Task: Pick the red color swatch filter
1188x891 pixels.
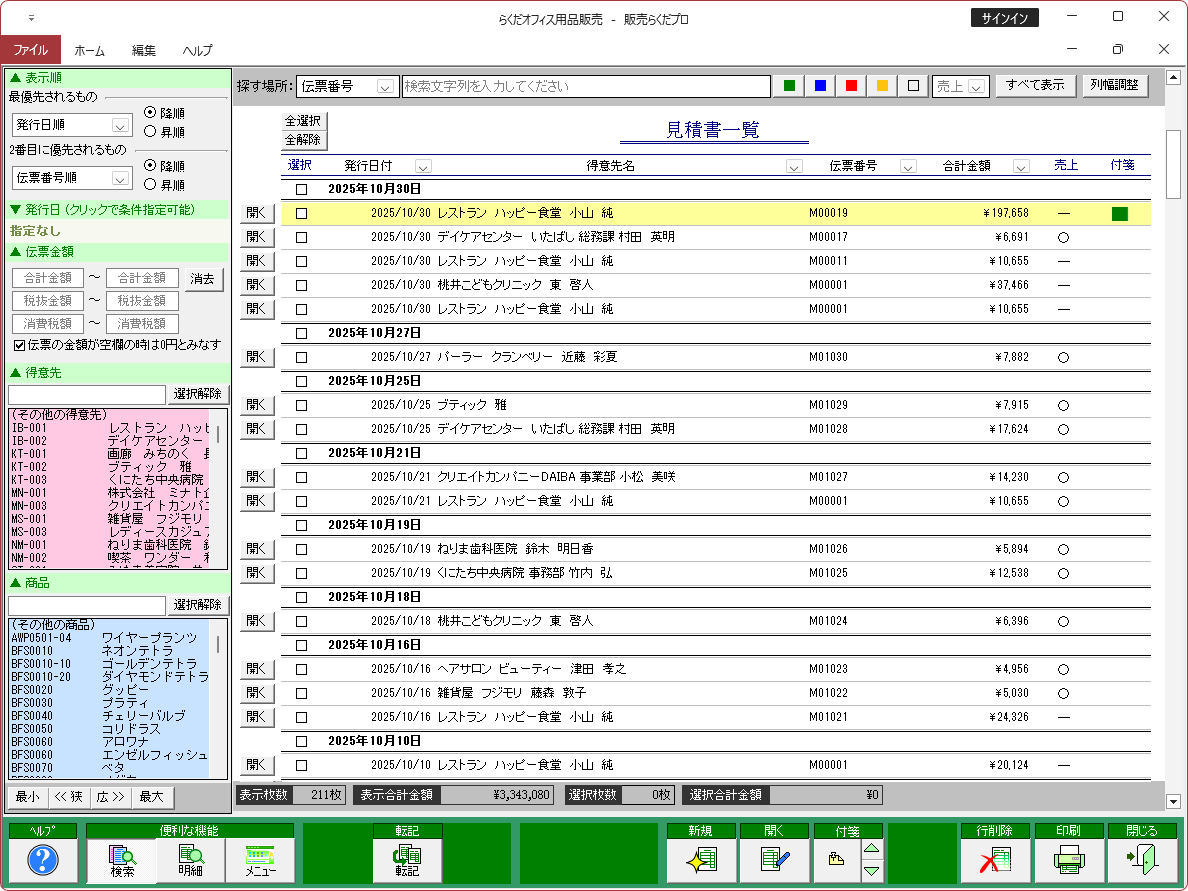Action: [x=851, y=87]
